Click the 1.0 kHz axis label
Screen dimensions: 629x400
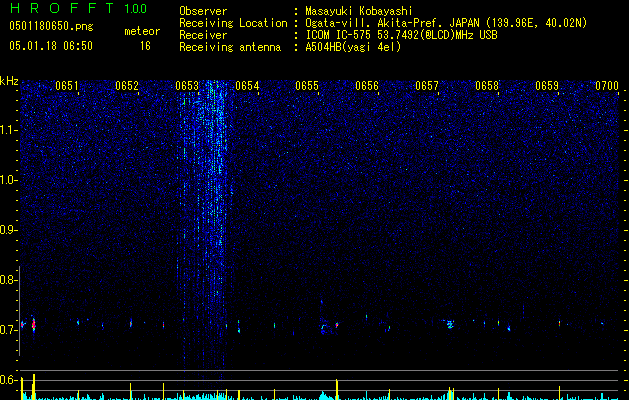tap(8, 180)
